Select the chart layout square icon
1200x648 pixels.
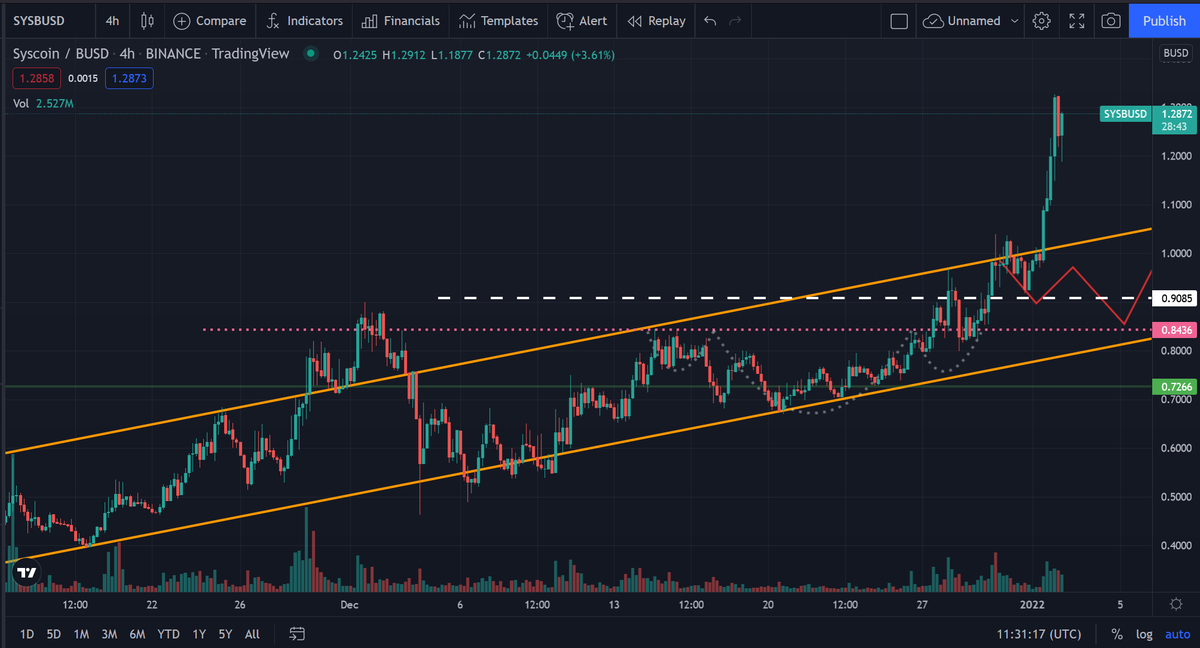click(899, 20)
